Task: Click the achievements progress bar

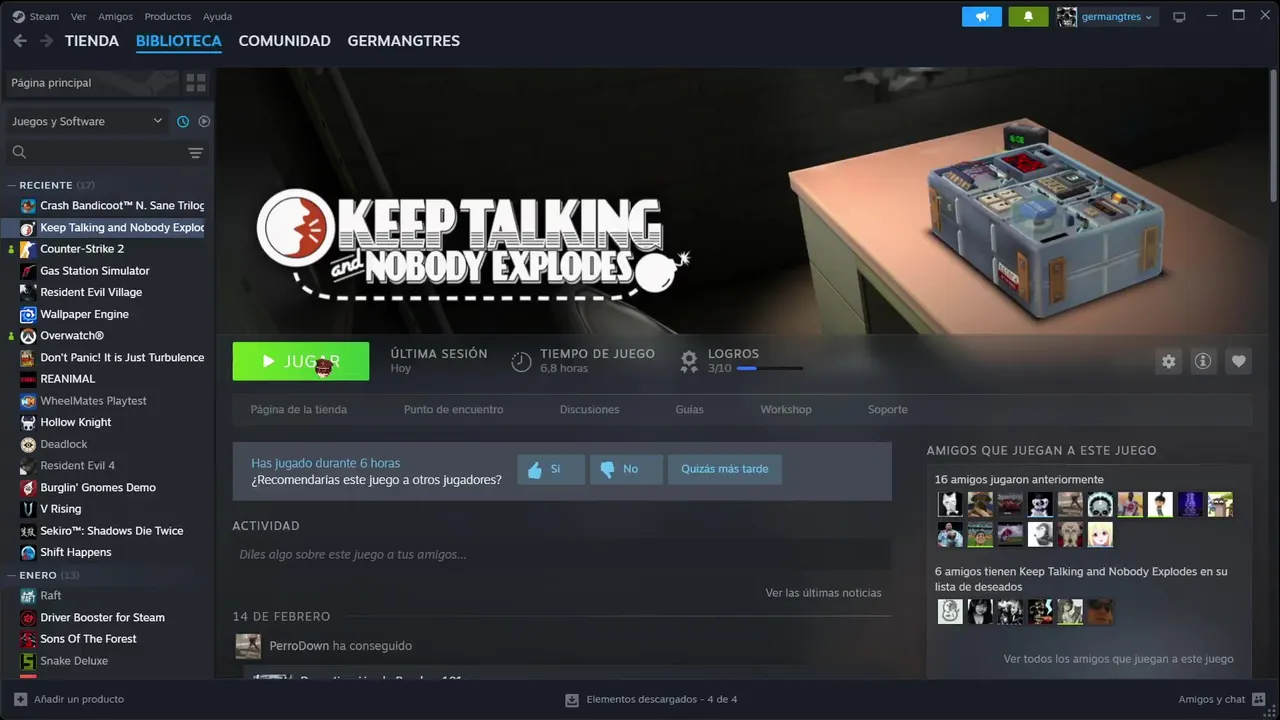Action: tap(770, 369)
